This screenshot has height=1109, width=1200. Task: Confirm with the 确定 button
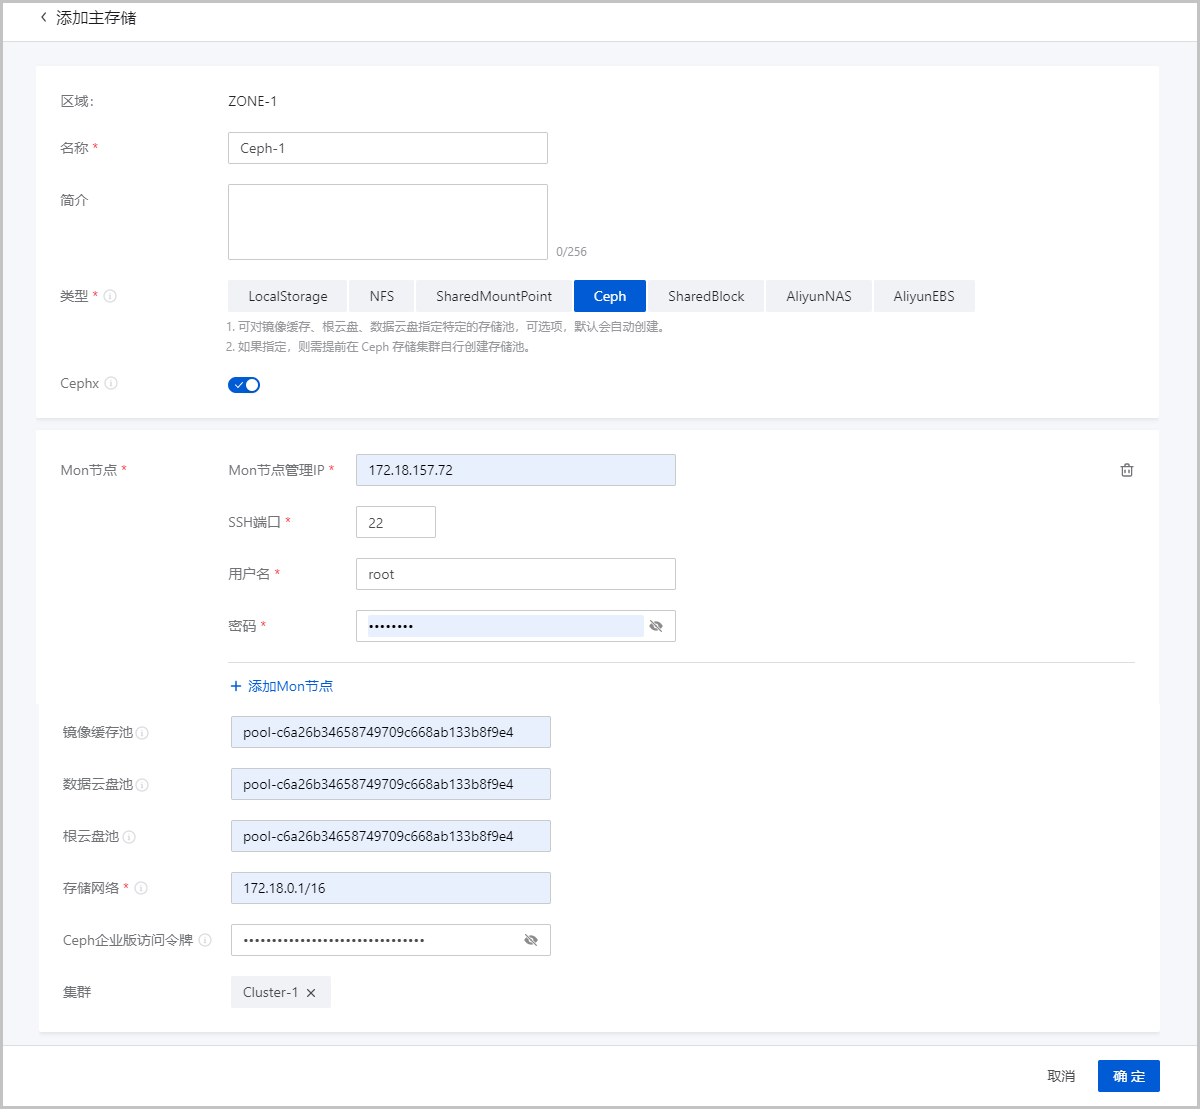click(x=1129, y=1076)
